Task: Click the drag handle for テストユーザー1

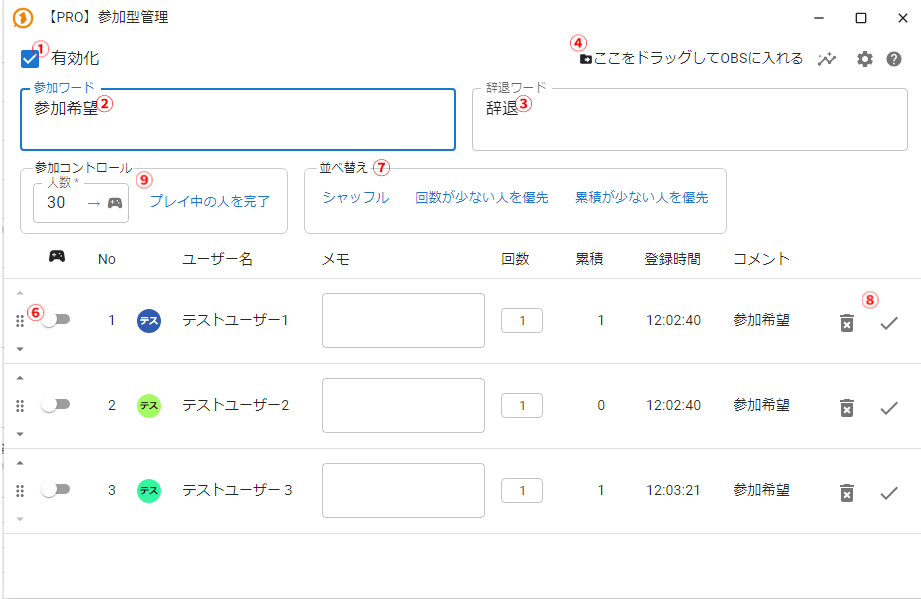Action: coord(20,321)
